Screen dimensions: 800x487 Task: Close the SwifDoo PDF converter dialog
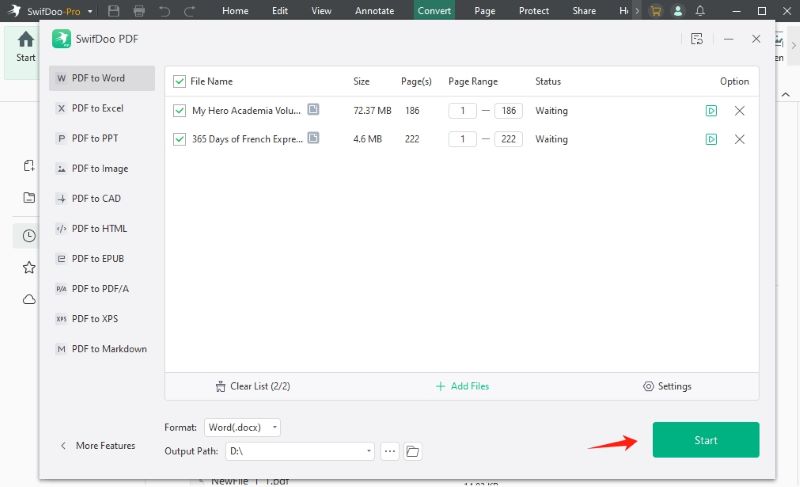coord(756,39)
